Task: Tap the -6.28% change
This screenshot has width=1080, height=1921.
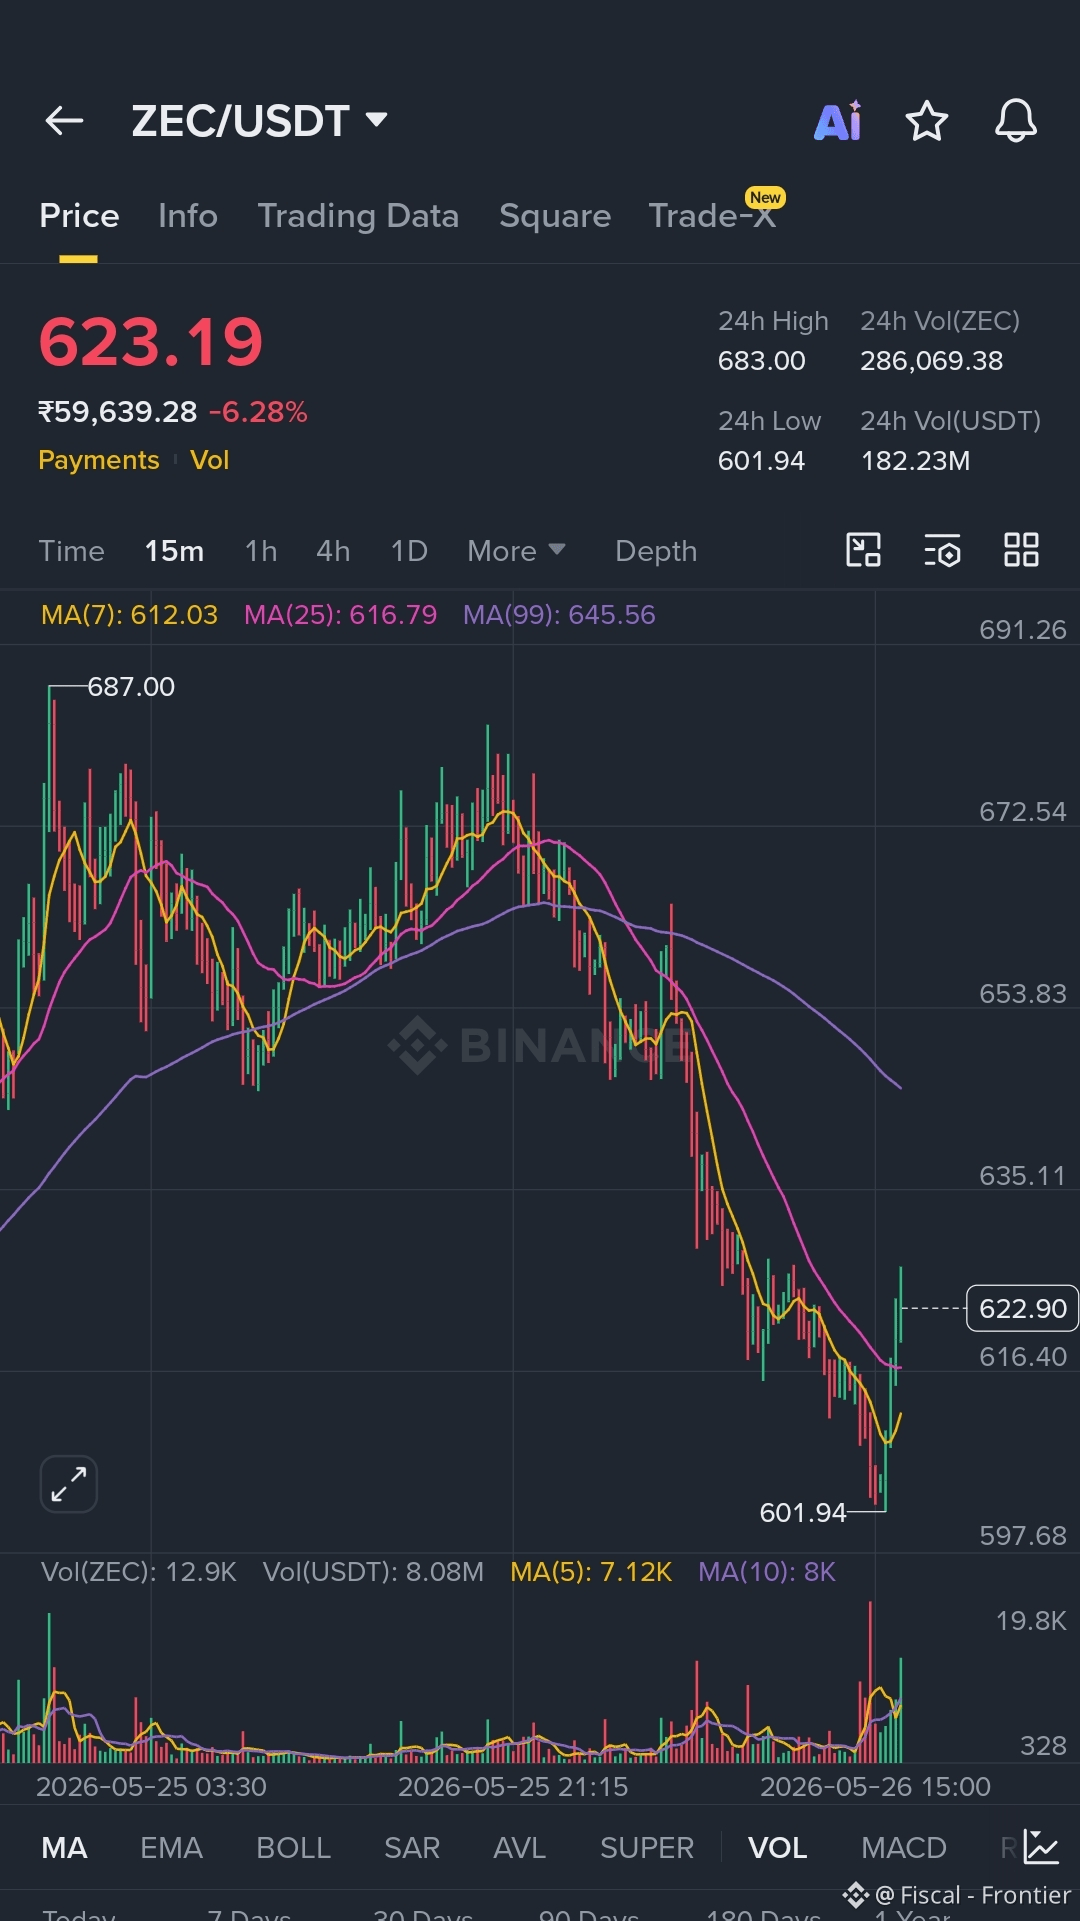Action: coord(258,412)
